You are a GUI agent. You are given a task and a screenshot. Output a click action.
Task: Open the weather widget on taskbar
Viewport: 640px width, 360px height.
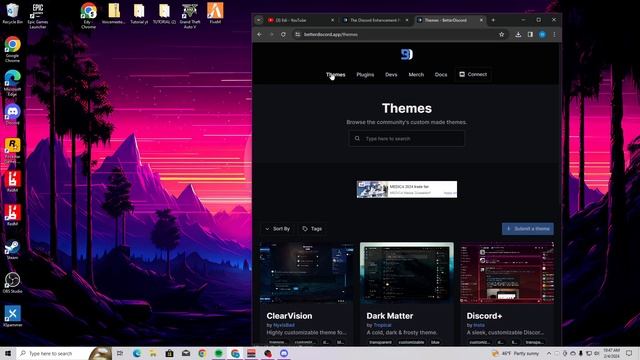click(516, 353)
